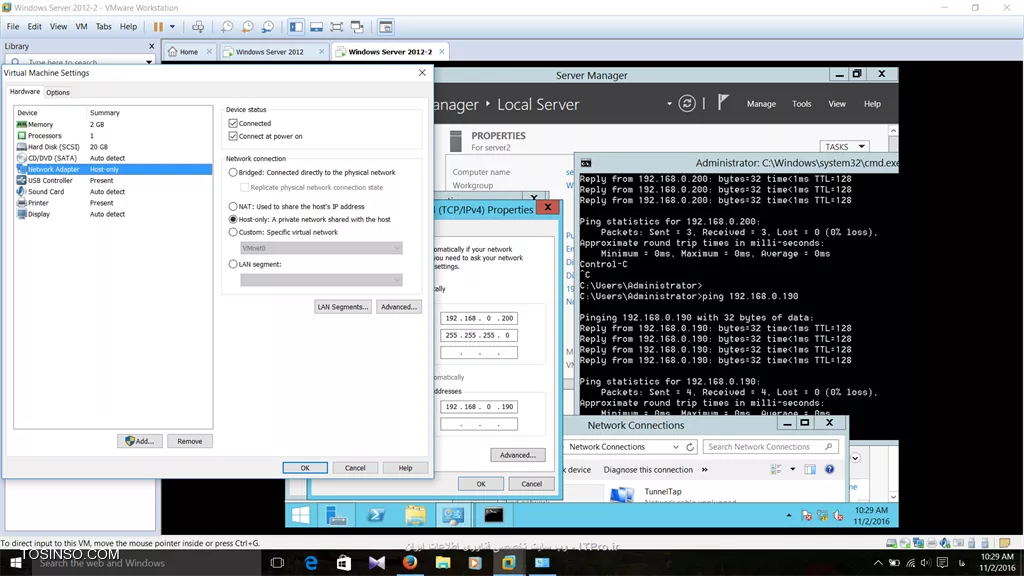This screenshot has height=576, width=1024.
Task: Expand more commands chevron in Network Connections
Action: pos(705,470)
